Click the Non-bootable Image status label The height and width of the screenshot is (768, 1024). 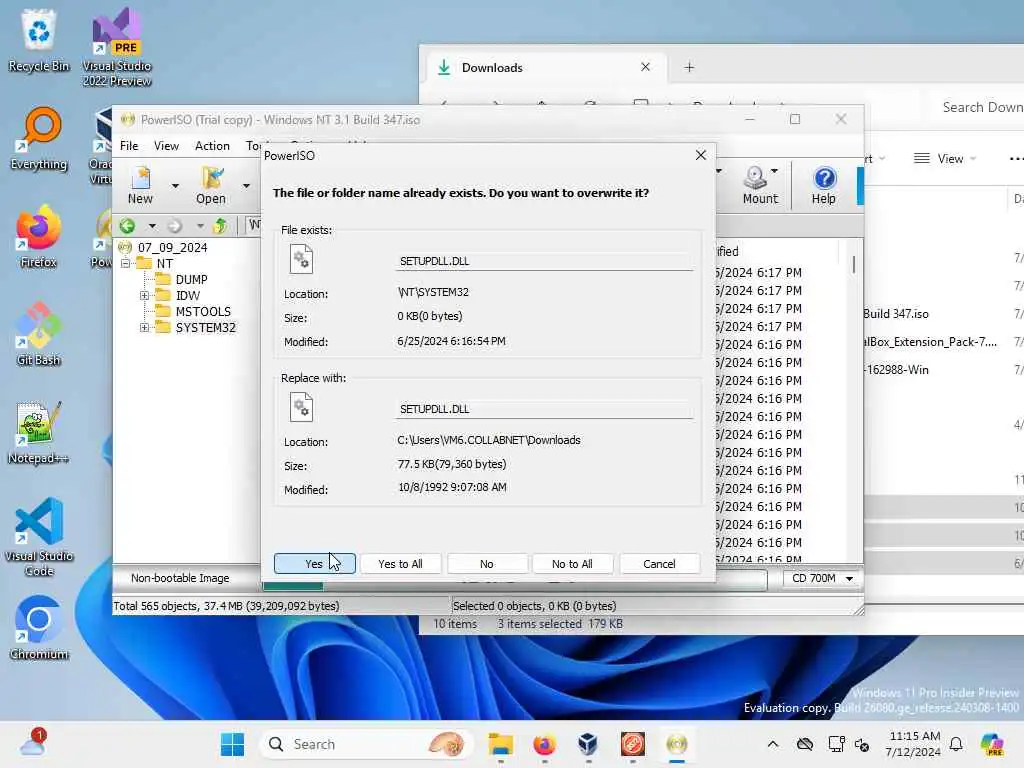pos(180,579)
